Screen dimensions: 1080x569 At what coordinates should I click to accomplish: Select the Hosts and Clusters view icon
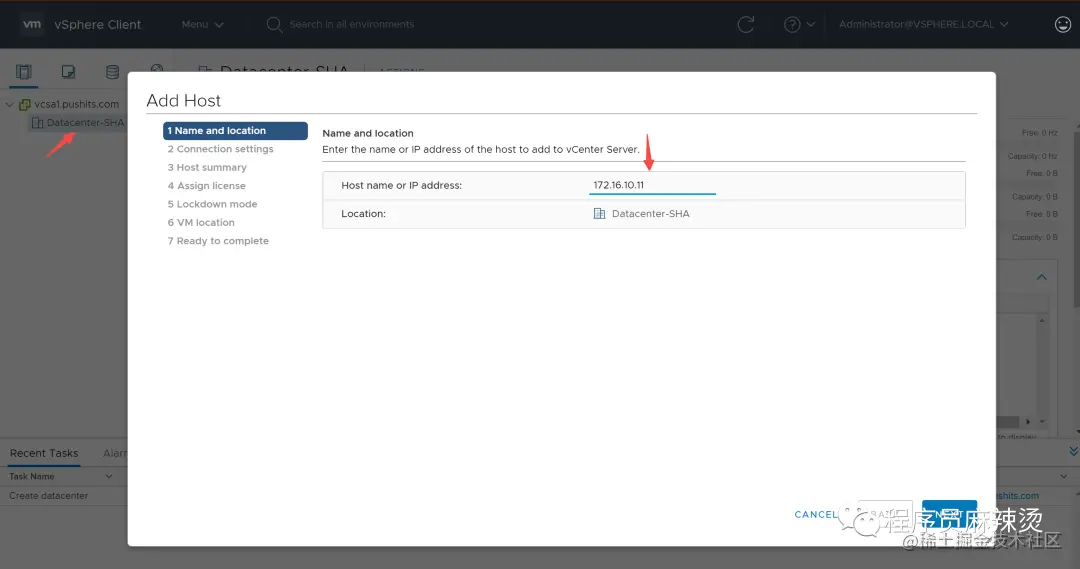(23, 72)
